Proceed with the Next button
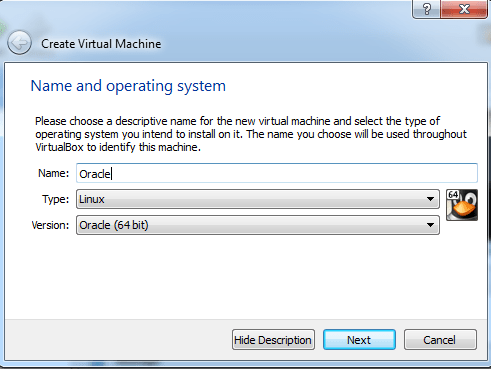 (x=359, y=340)
